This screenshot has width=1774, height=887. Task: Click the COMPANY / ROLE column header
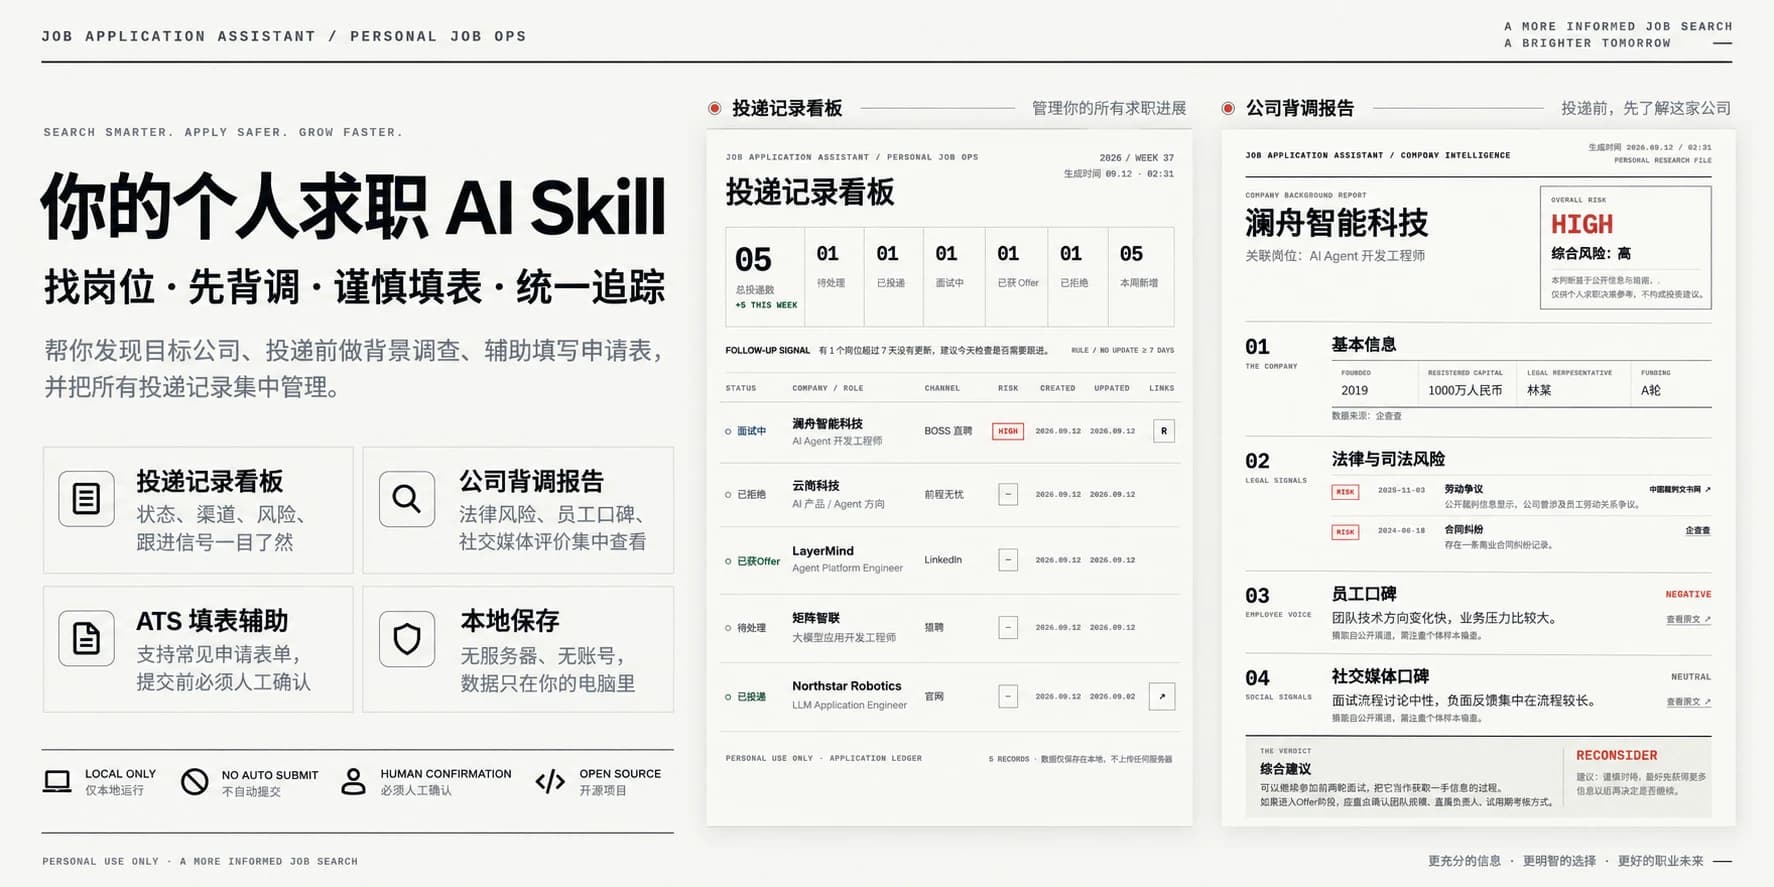point(827,388)
